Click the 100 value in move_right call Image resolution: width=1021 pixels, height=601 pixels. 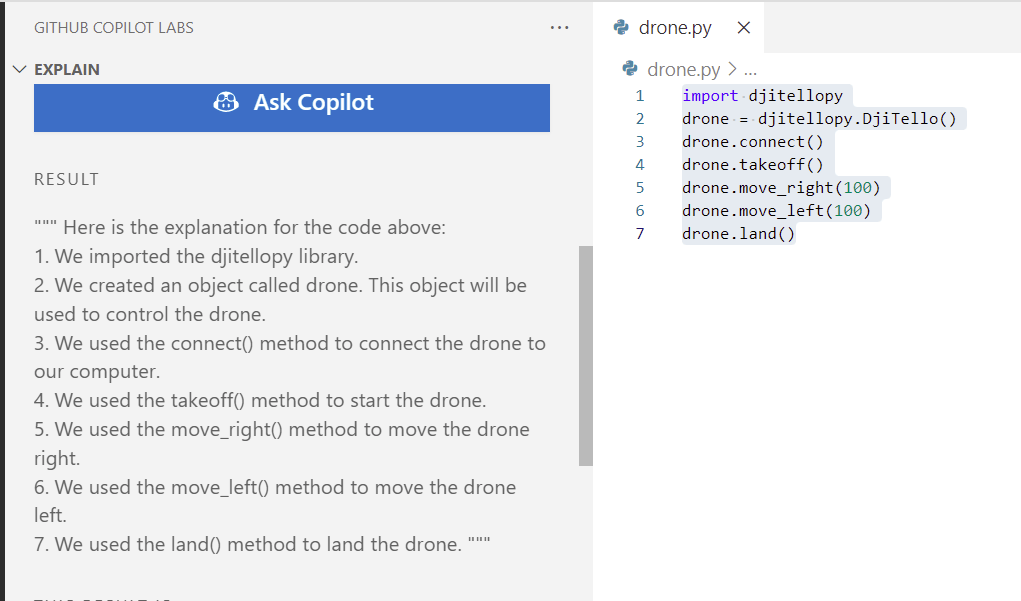(857, 188)
